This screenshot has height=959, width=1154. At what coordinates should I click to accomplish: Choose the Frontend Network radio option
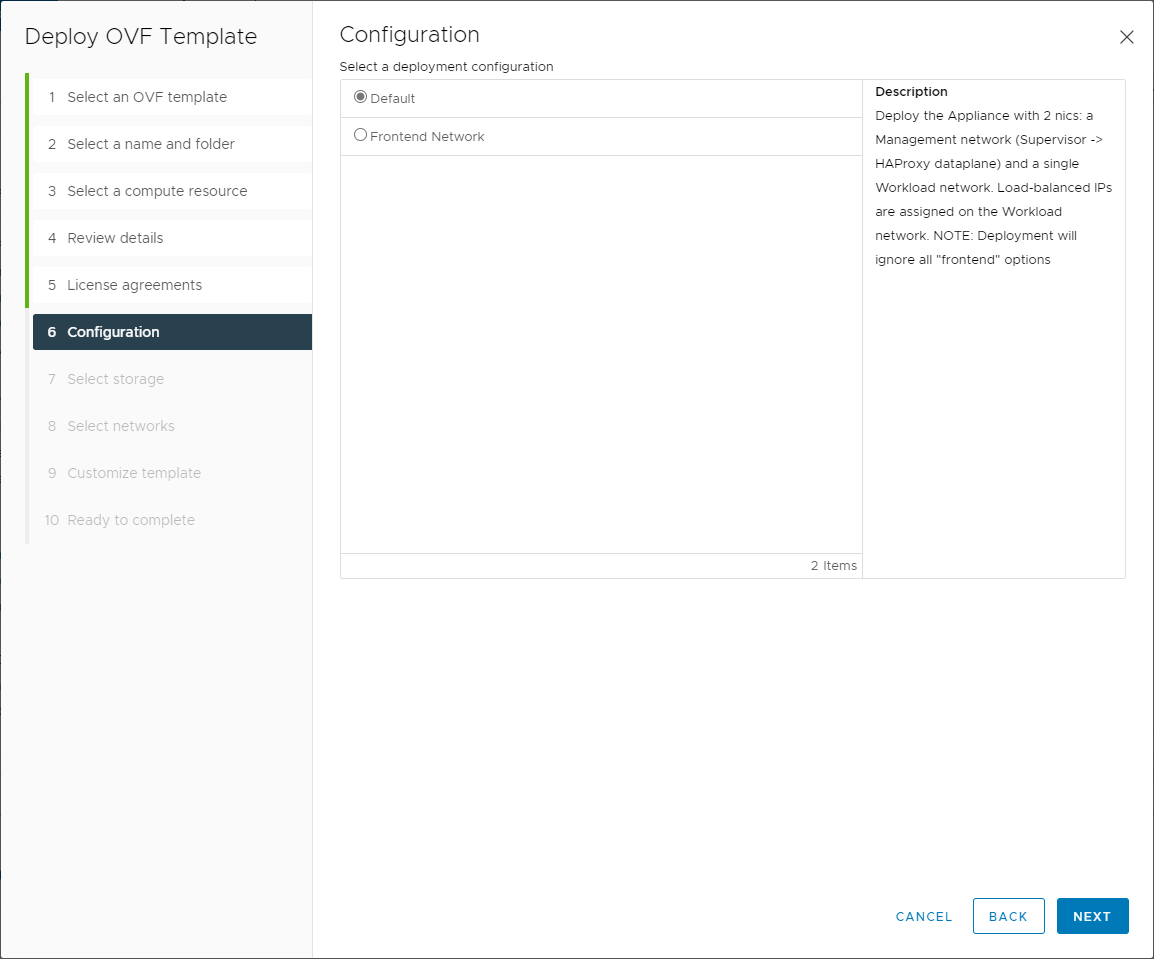pos(361,135)
